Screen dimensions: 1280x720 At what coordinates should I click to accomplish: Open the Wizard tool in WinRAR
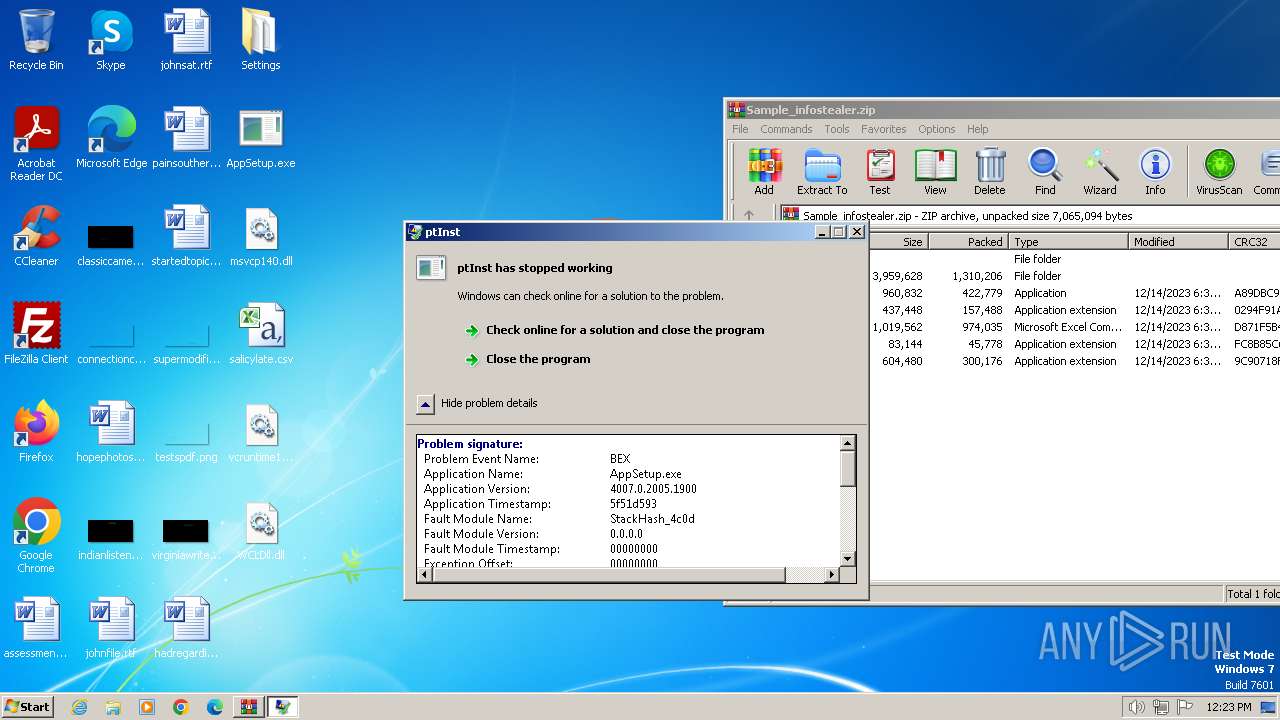1100,171
